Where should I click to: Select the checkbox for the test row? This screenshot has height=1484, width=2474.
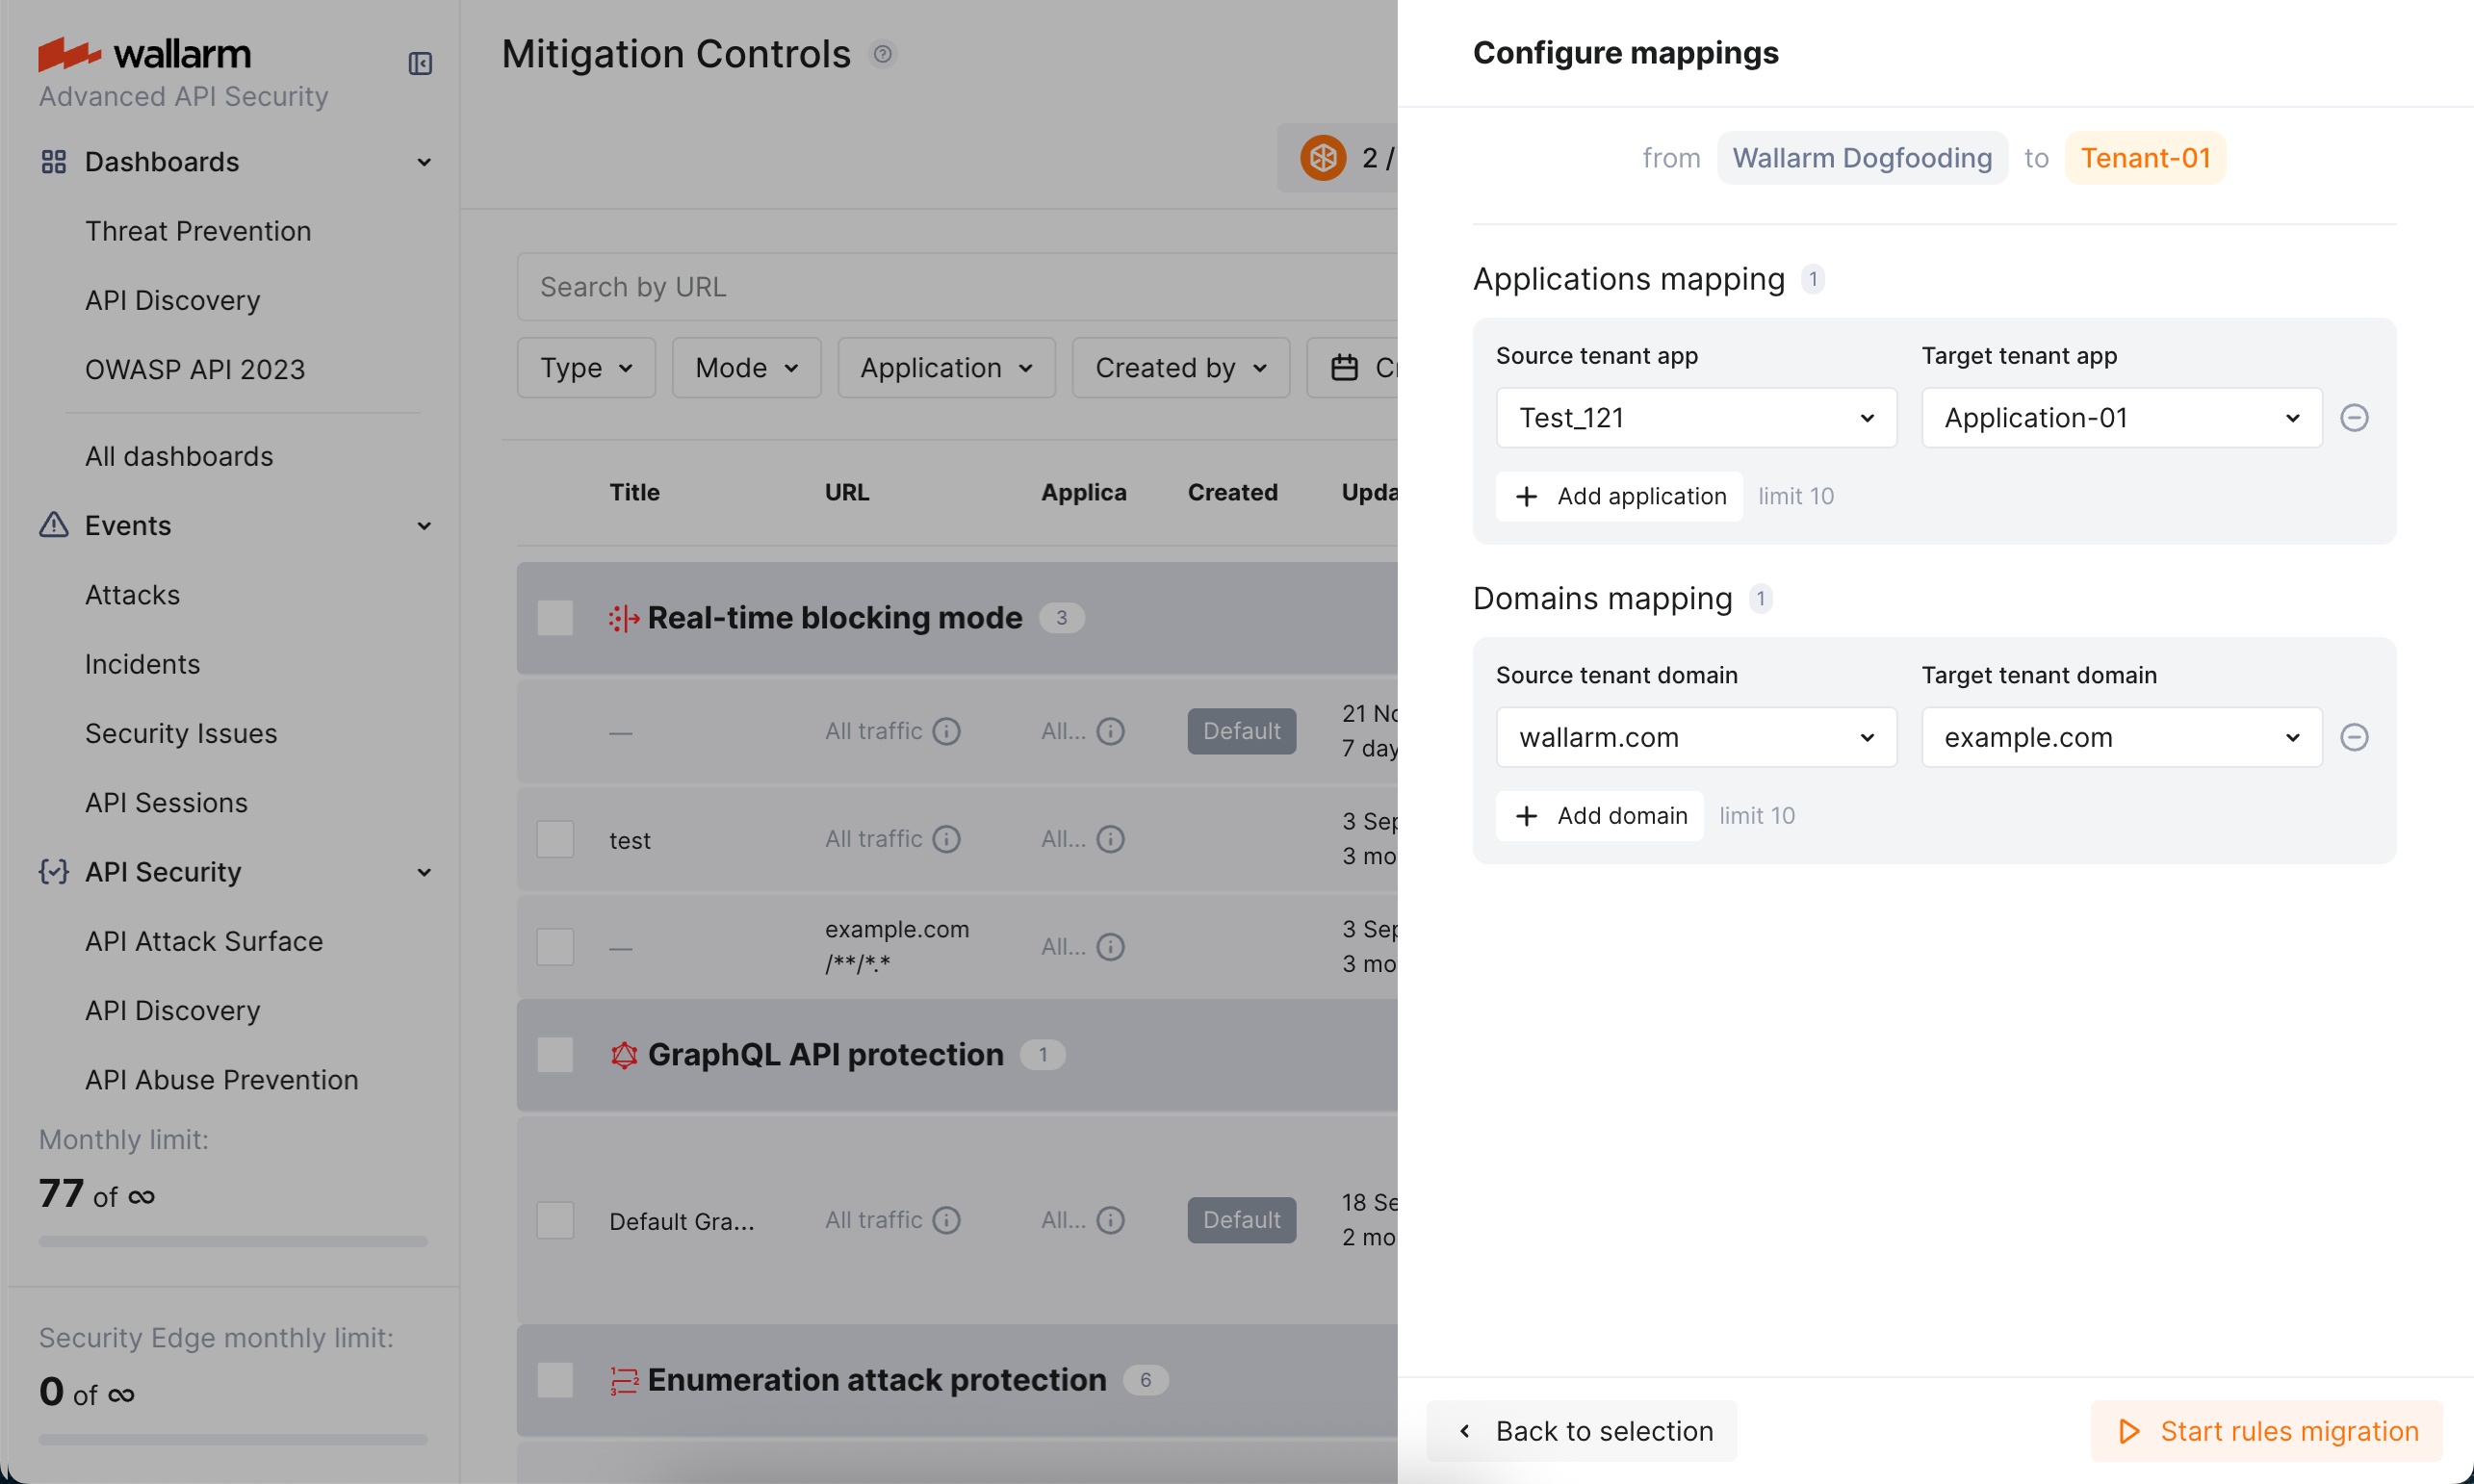point(555,839)
